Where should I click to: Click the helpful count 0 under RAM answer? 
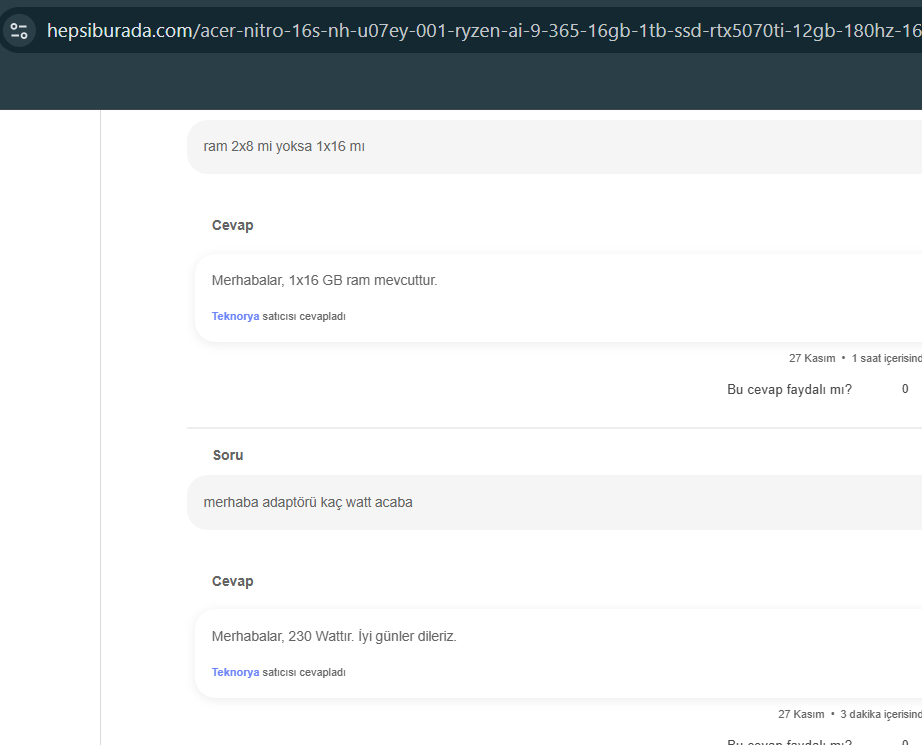tap(905, 389)
